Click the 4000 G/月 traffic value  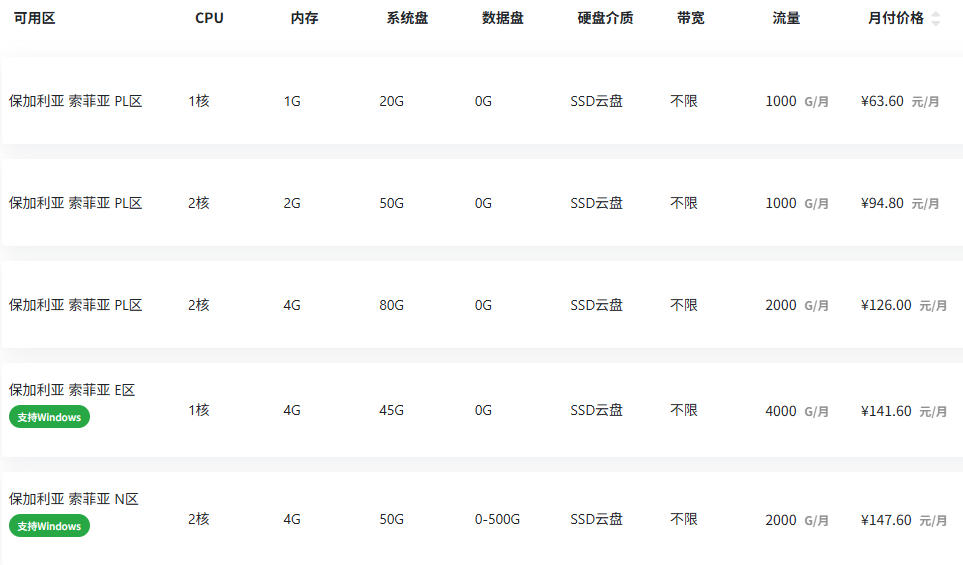pos(797,411)
